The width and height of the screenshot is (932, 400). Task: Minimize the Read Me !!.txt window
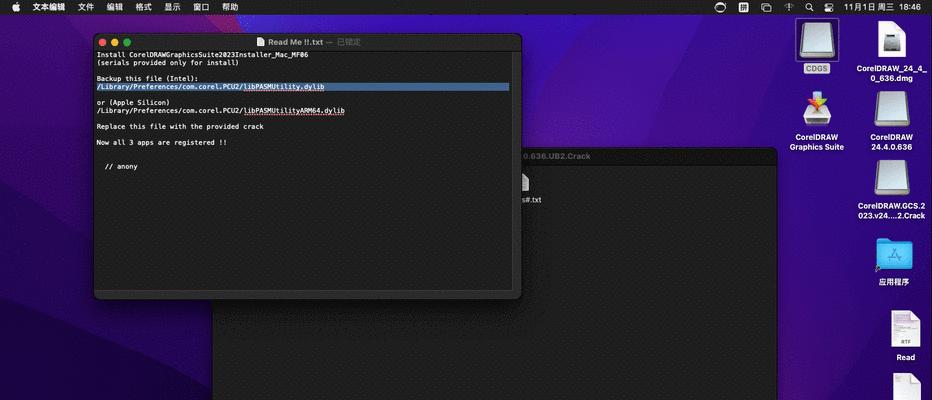coord(115,42)
